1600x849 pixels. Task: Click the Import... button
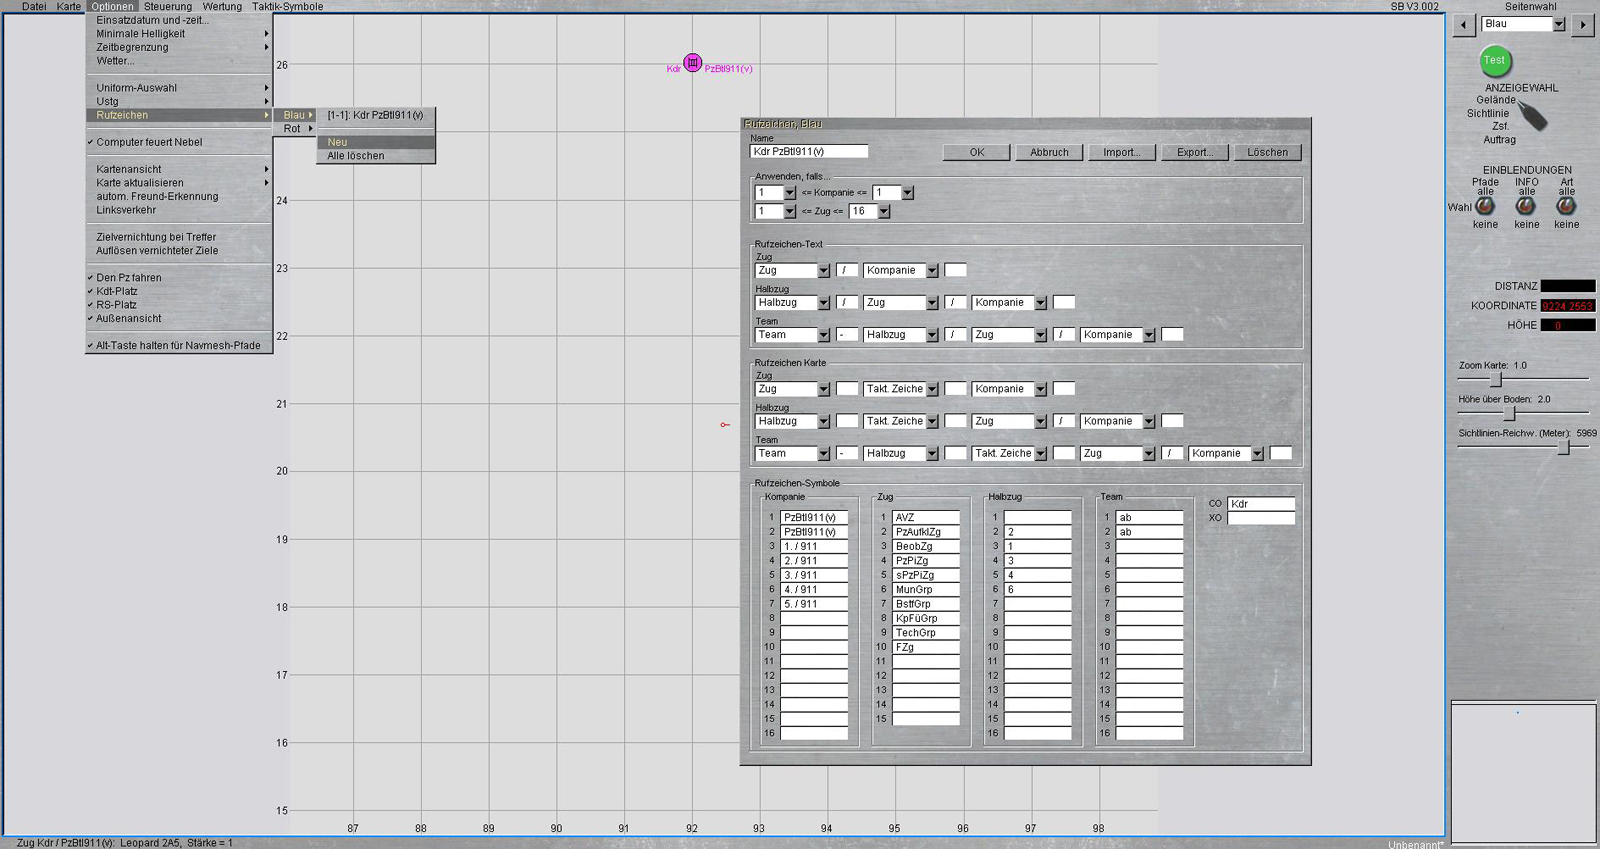click(x=1121, y=153)
